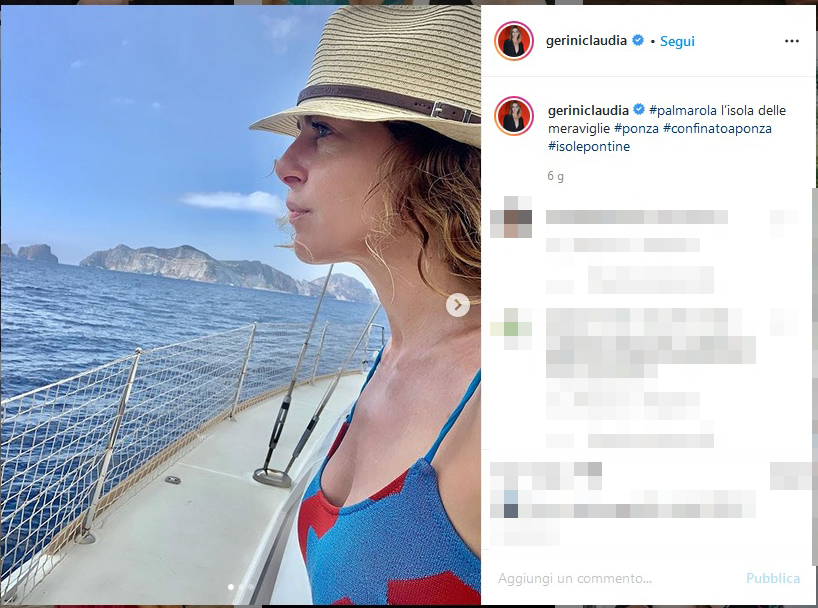Open the #ponza hashtag

click(x=636, y=128)
